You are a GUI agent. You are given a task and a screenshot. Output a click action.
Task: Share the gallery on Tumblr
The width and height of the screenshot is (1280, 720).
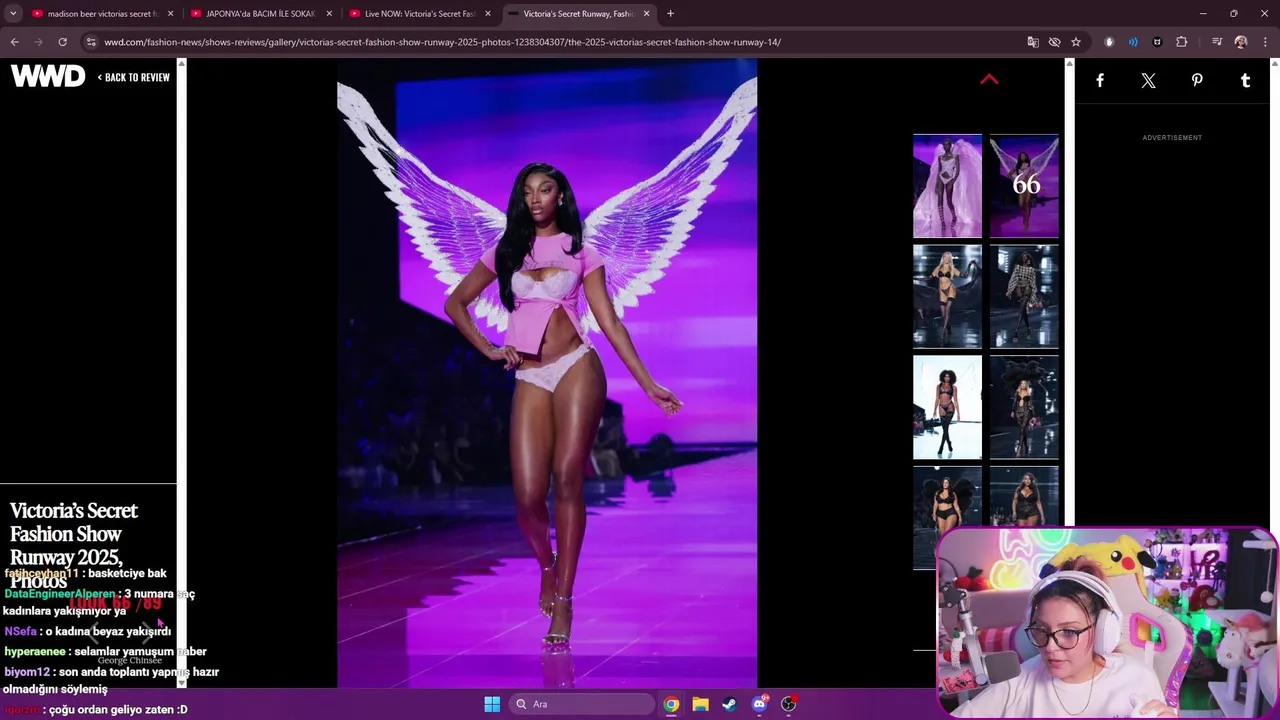point(1245,81)
